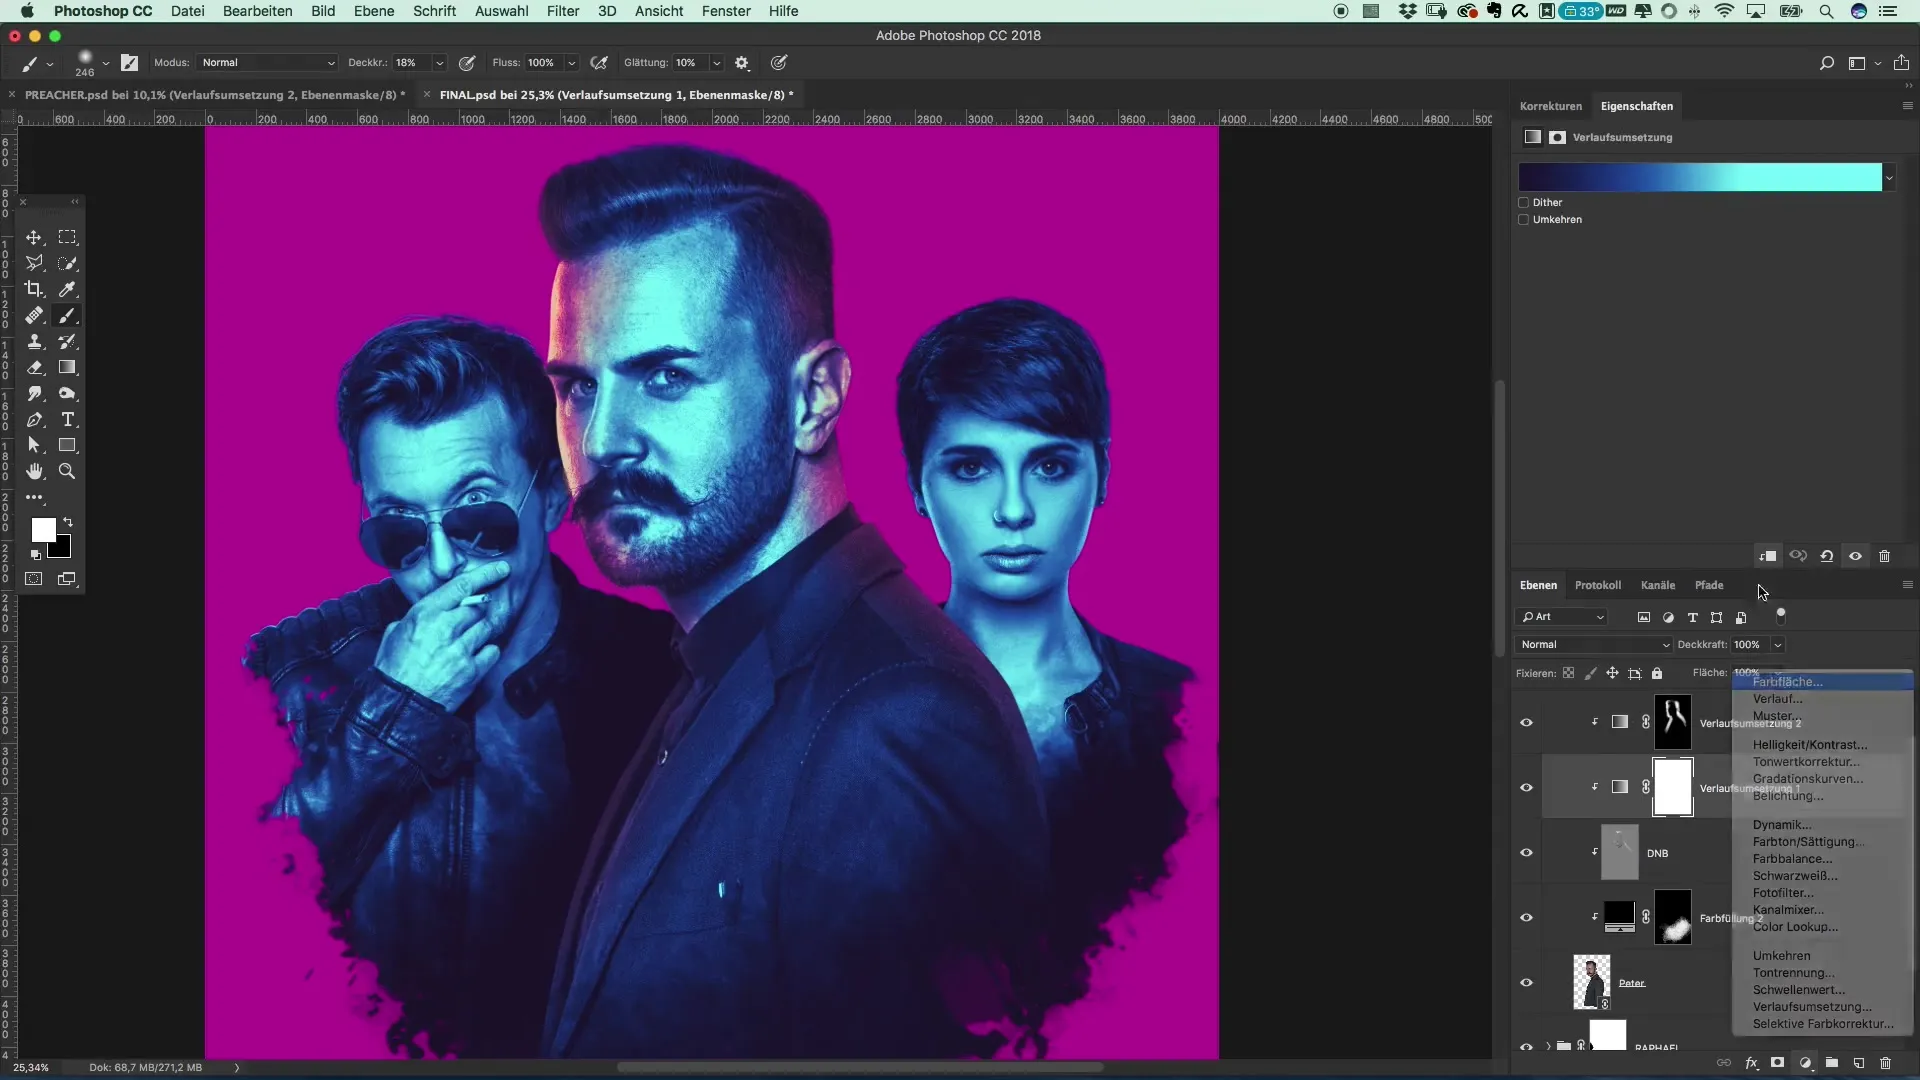
Task: Select the Rectangle shape tool
Action: tap(67, 445)
